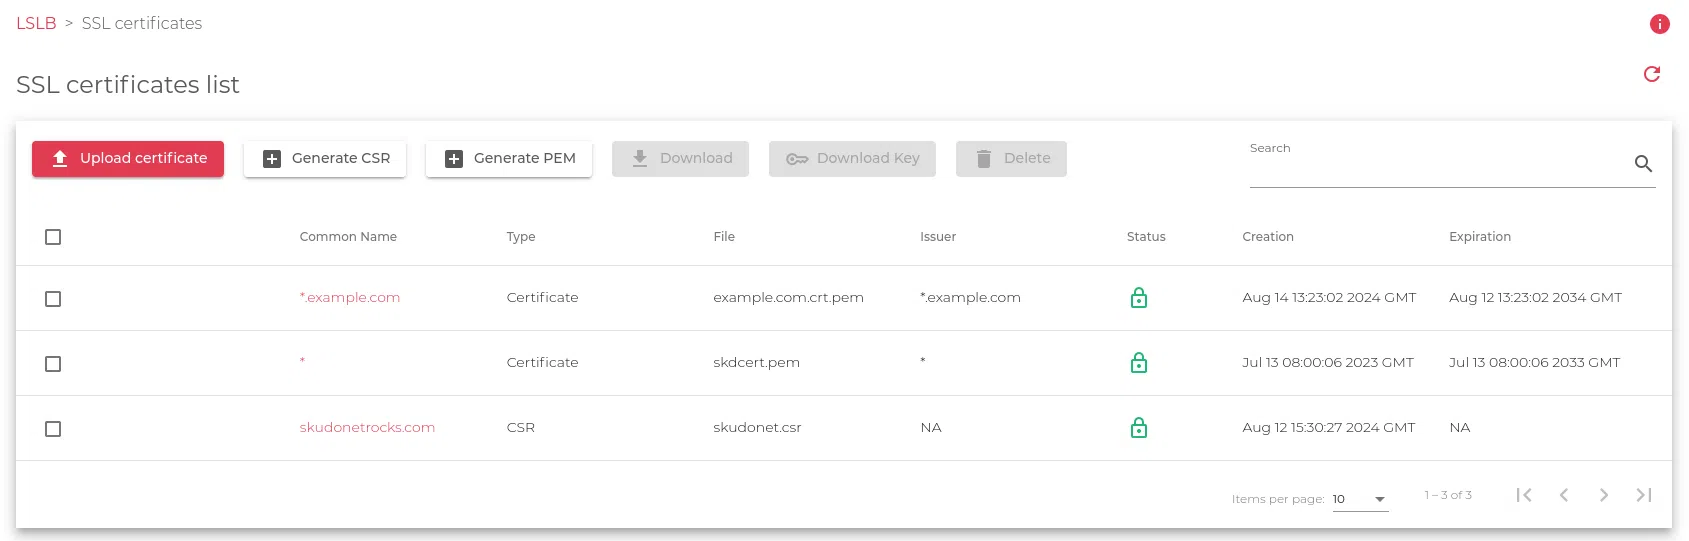Click the Upload certificate button
Image resolution: width=1689 pixels, height=541 pixels.
128,159
